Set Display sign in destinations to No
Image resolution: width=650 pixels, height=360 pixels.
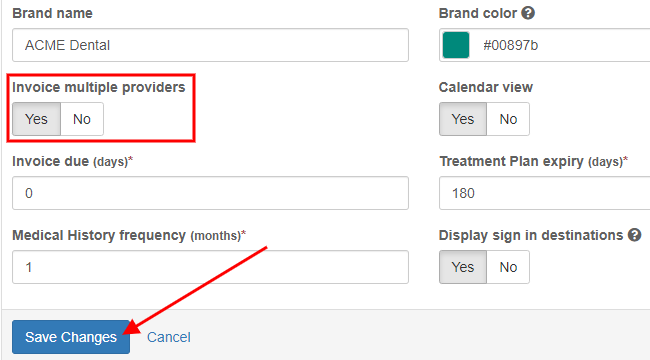pos(508,267)
